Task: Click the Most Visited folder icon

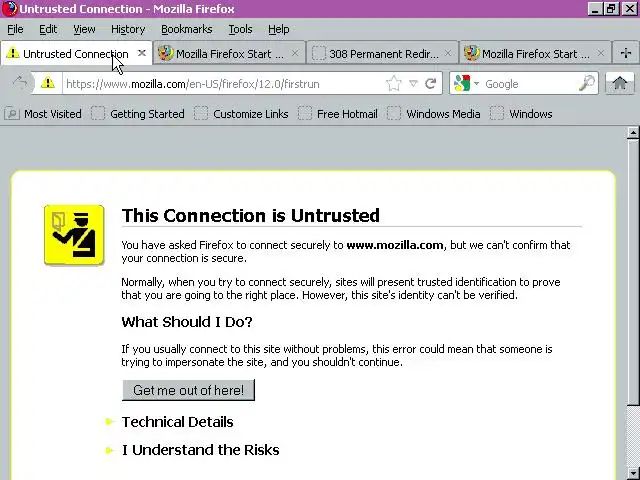Action: coord(12,113)
